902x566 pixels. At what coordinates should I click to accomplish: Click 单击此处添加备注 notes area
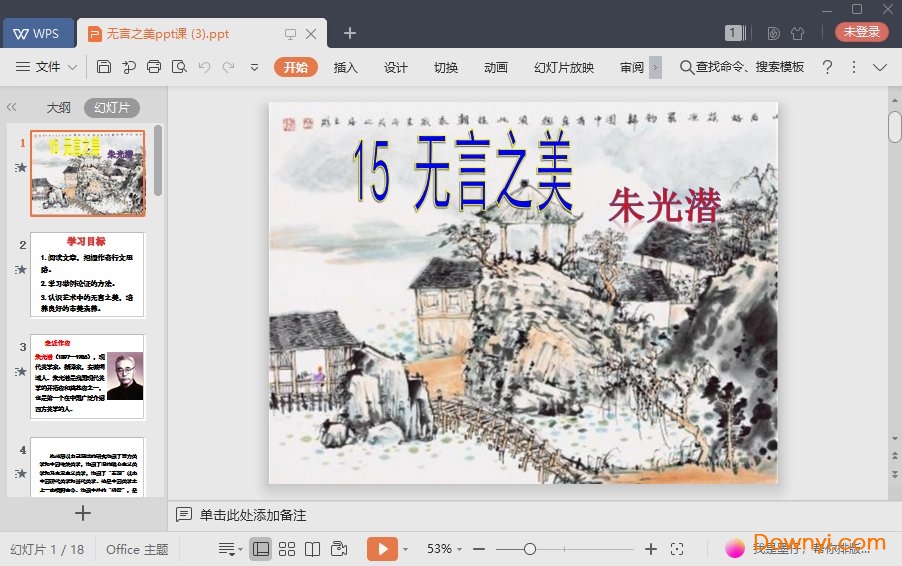[x=253, y=515]
